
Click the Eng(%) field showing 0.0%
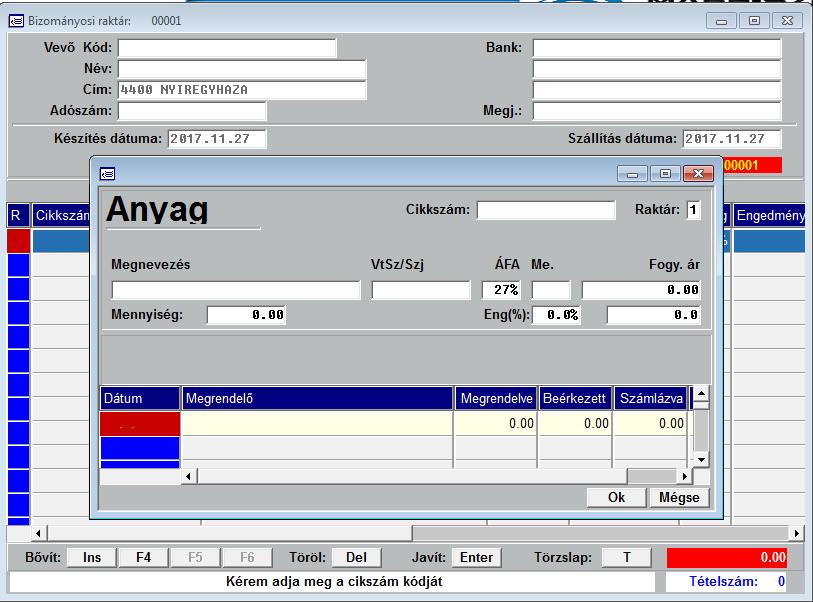click(x=556, y=315)
